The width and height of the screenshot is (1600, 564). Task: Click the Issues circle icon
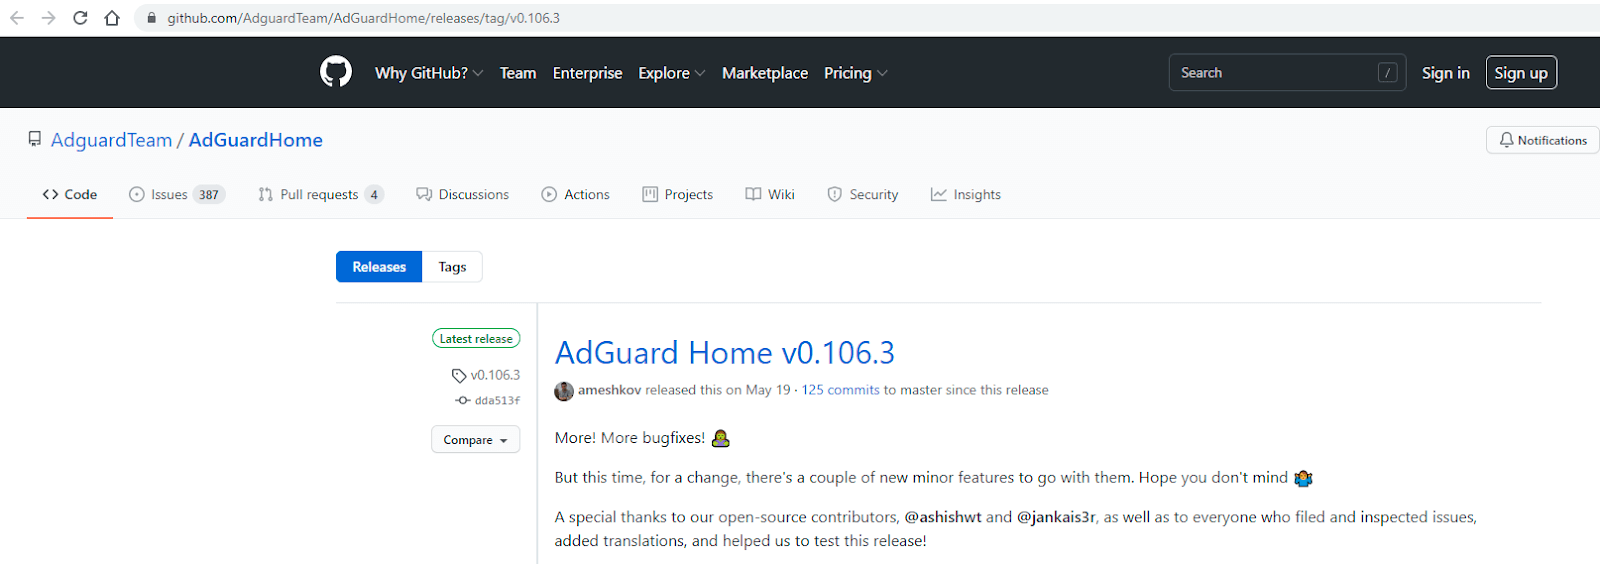[x=137, y=194]
